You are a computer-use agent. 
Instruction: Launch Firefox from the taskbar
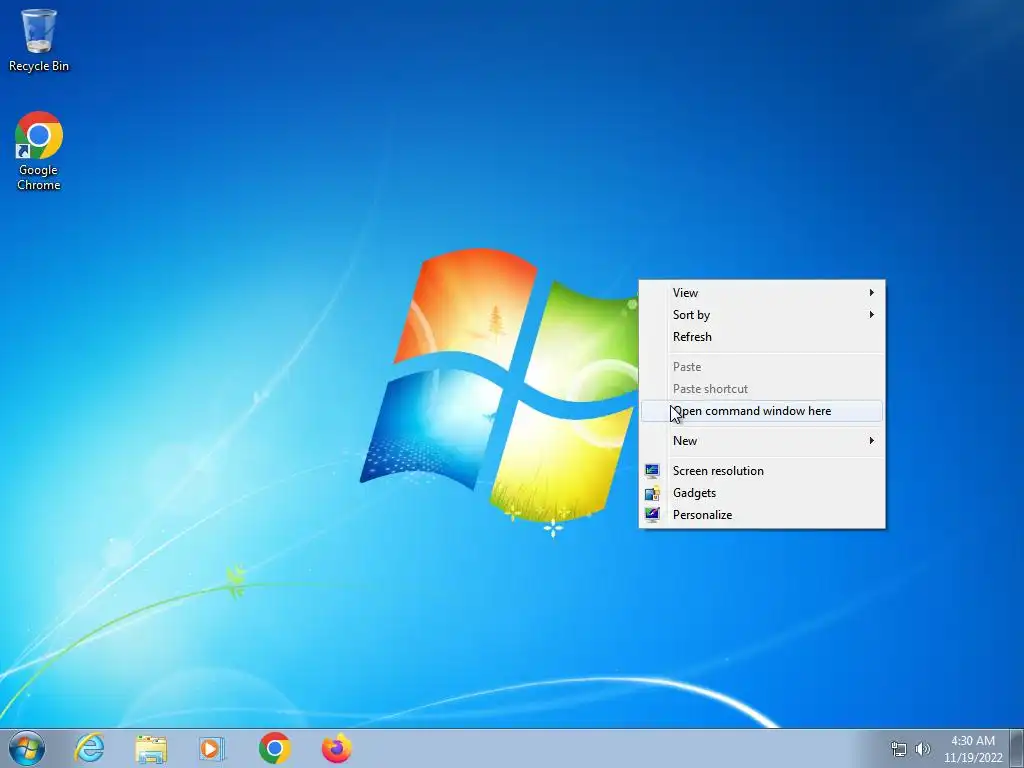[337, 748]
